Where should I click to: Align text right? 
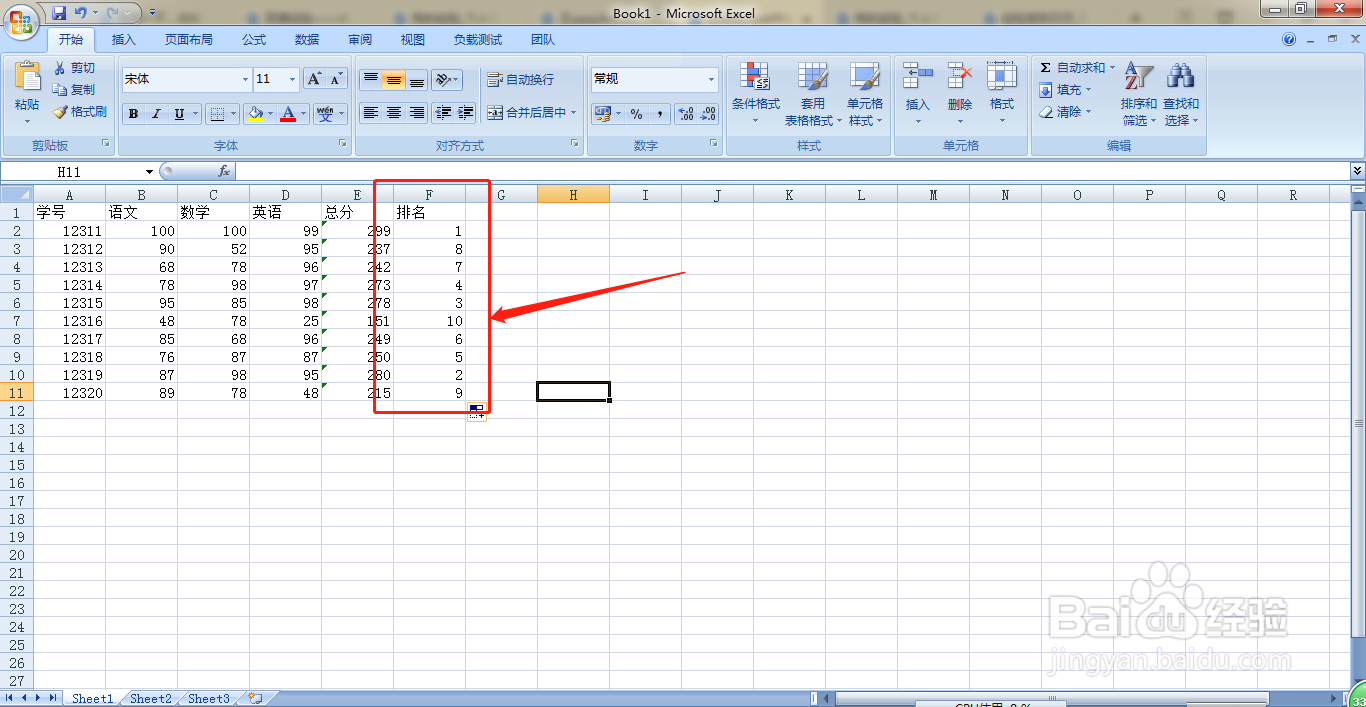[x=417, y=113]
